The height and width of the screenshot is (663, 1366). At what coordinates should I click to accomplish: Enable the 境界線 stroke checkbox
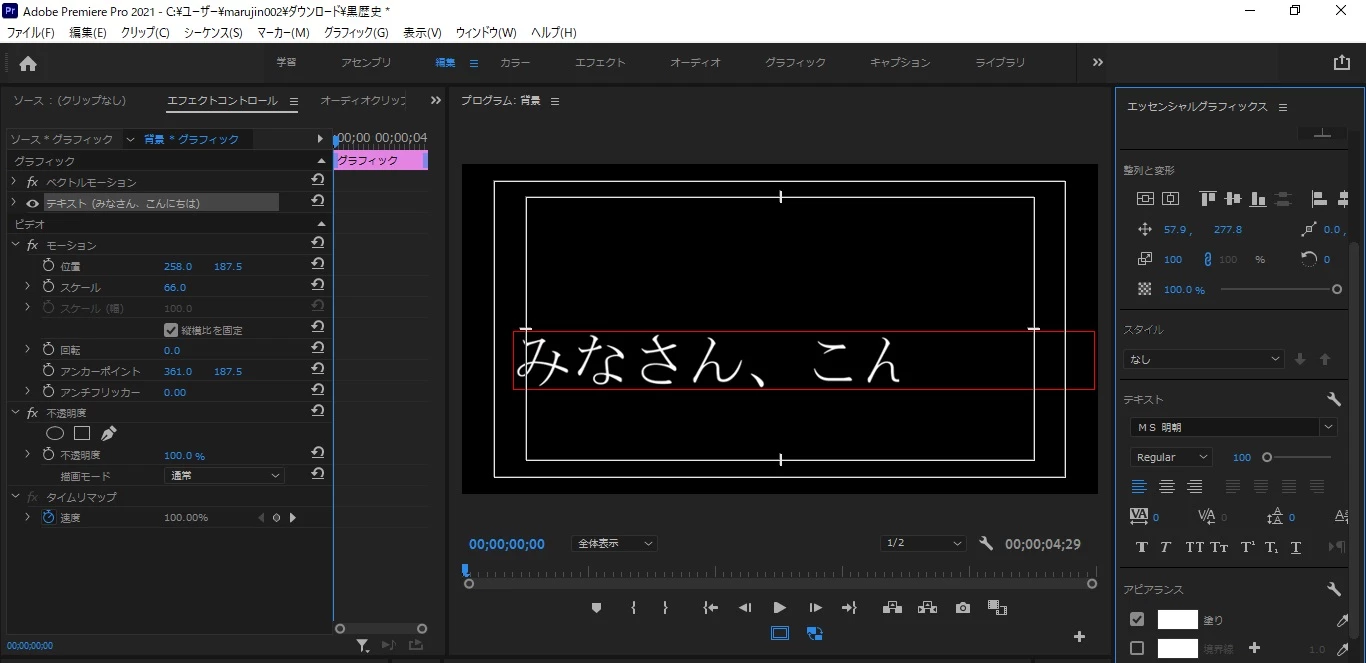[x=1137, y=648]
